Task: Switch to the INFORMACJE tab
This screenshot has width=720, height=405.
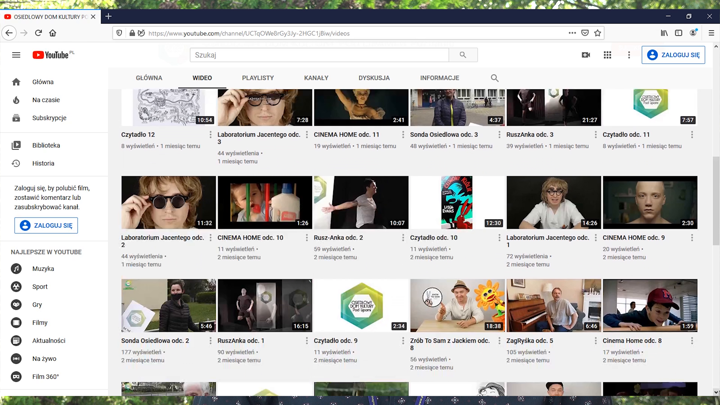Action: [439, 78]
